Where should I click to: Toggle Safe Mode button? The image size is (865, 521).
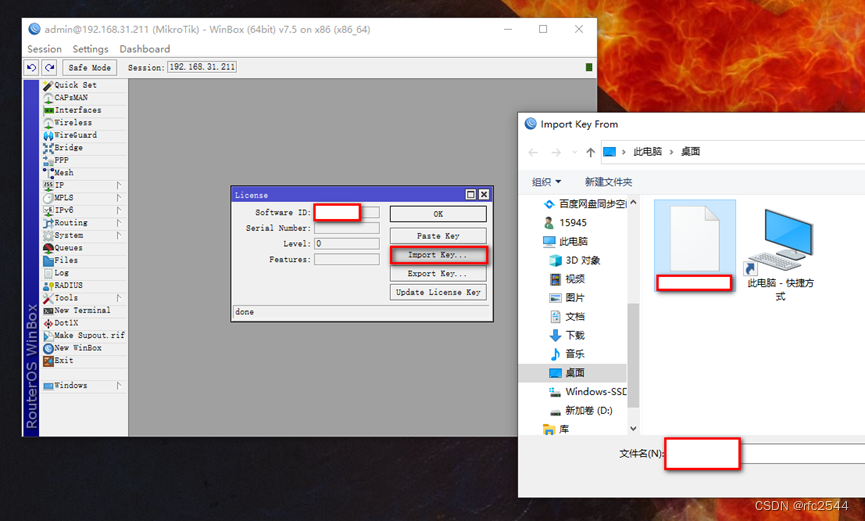point(89,67)
